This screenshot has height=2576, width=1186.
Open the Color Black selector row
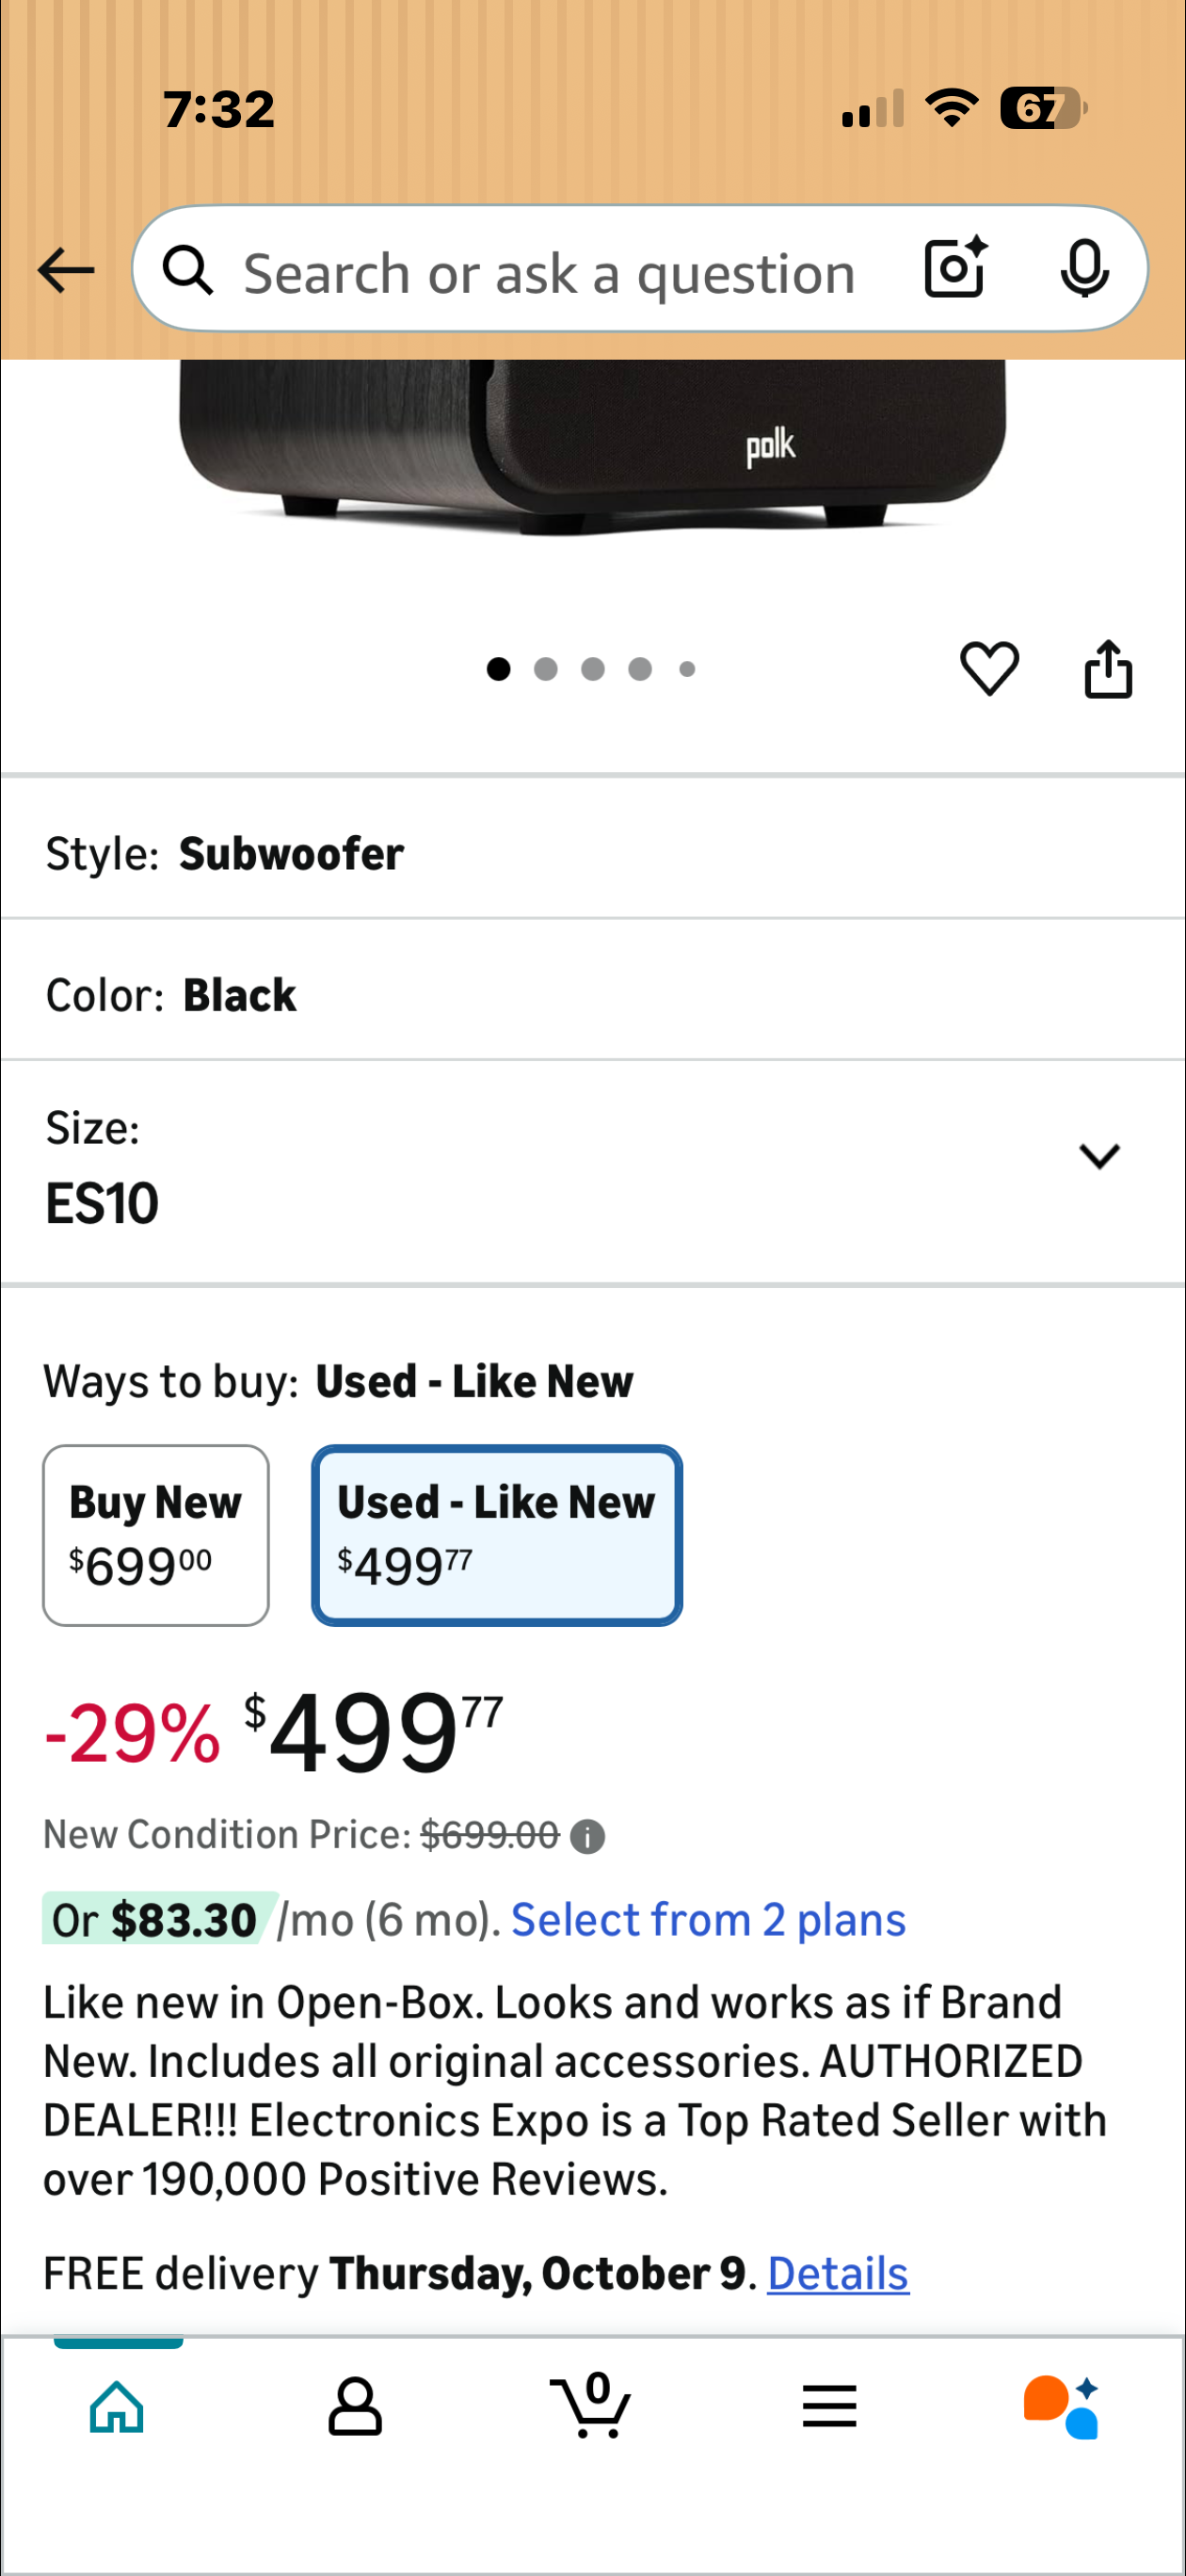pyautogui.click(x=592, y=995)
